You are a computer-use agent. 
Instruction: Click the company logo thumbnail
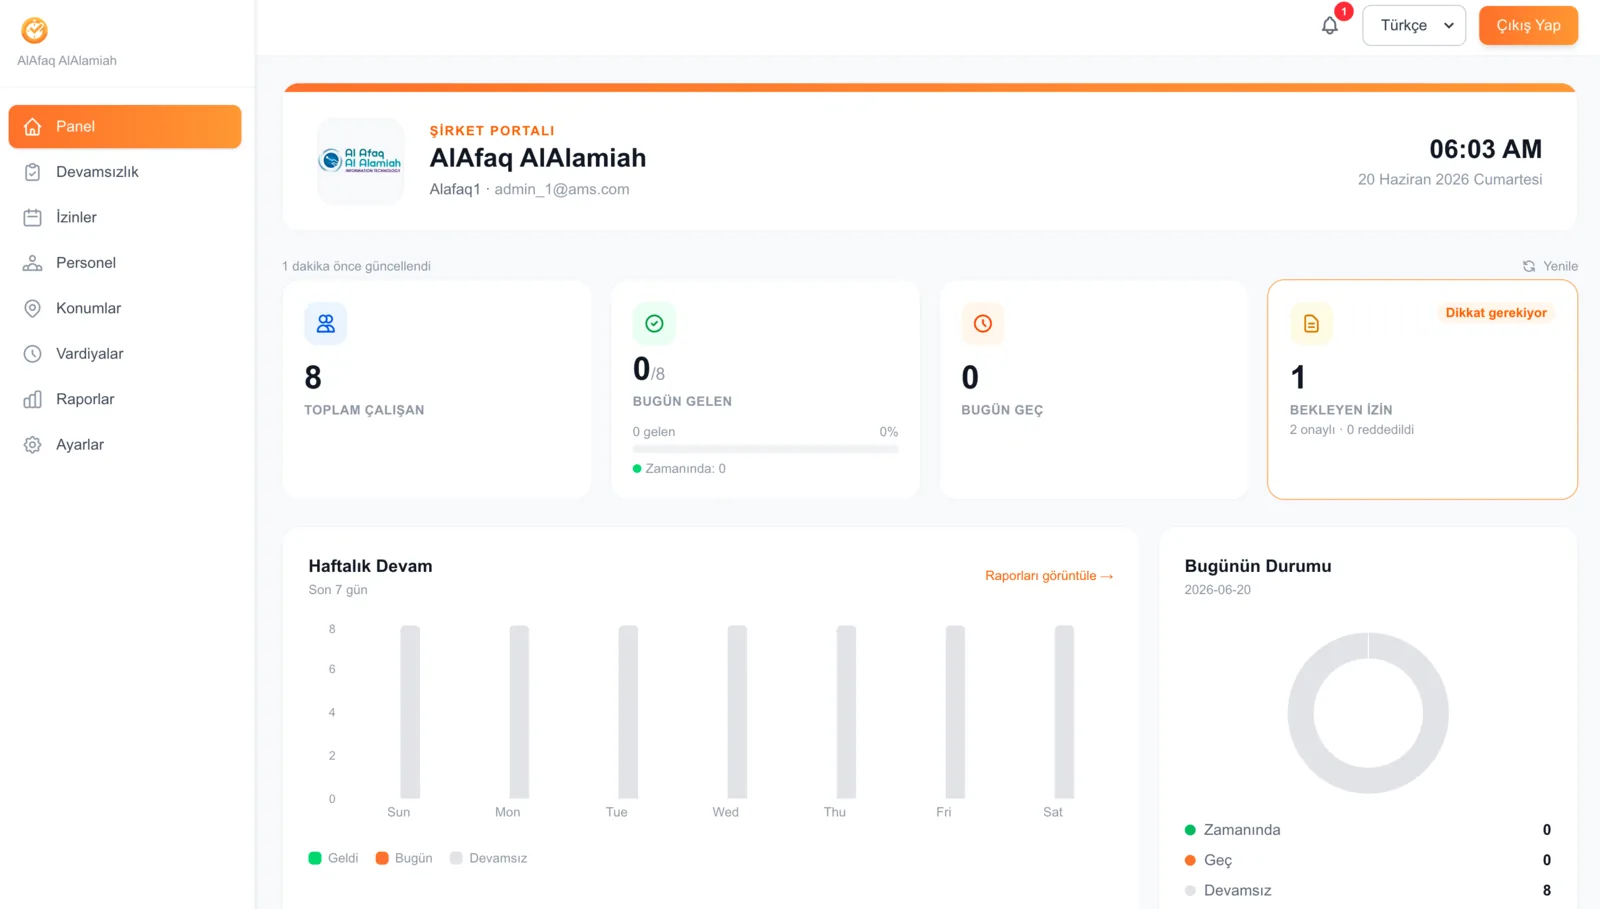pos(361,161)
